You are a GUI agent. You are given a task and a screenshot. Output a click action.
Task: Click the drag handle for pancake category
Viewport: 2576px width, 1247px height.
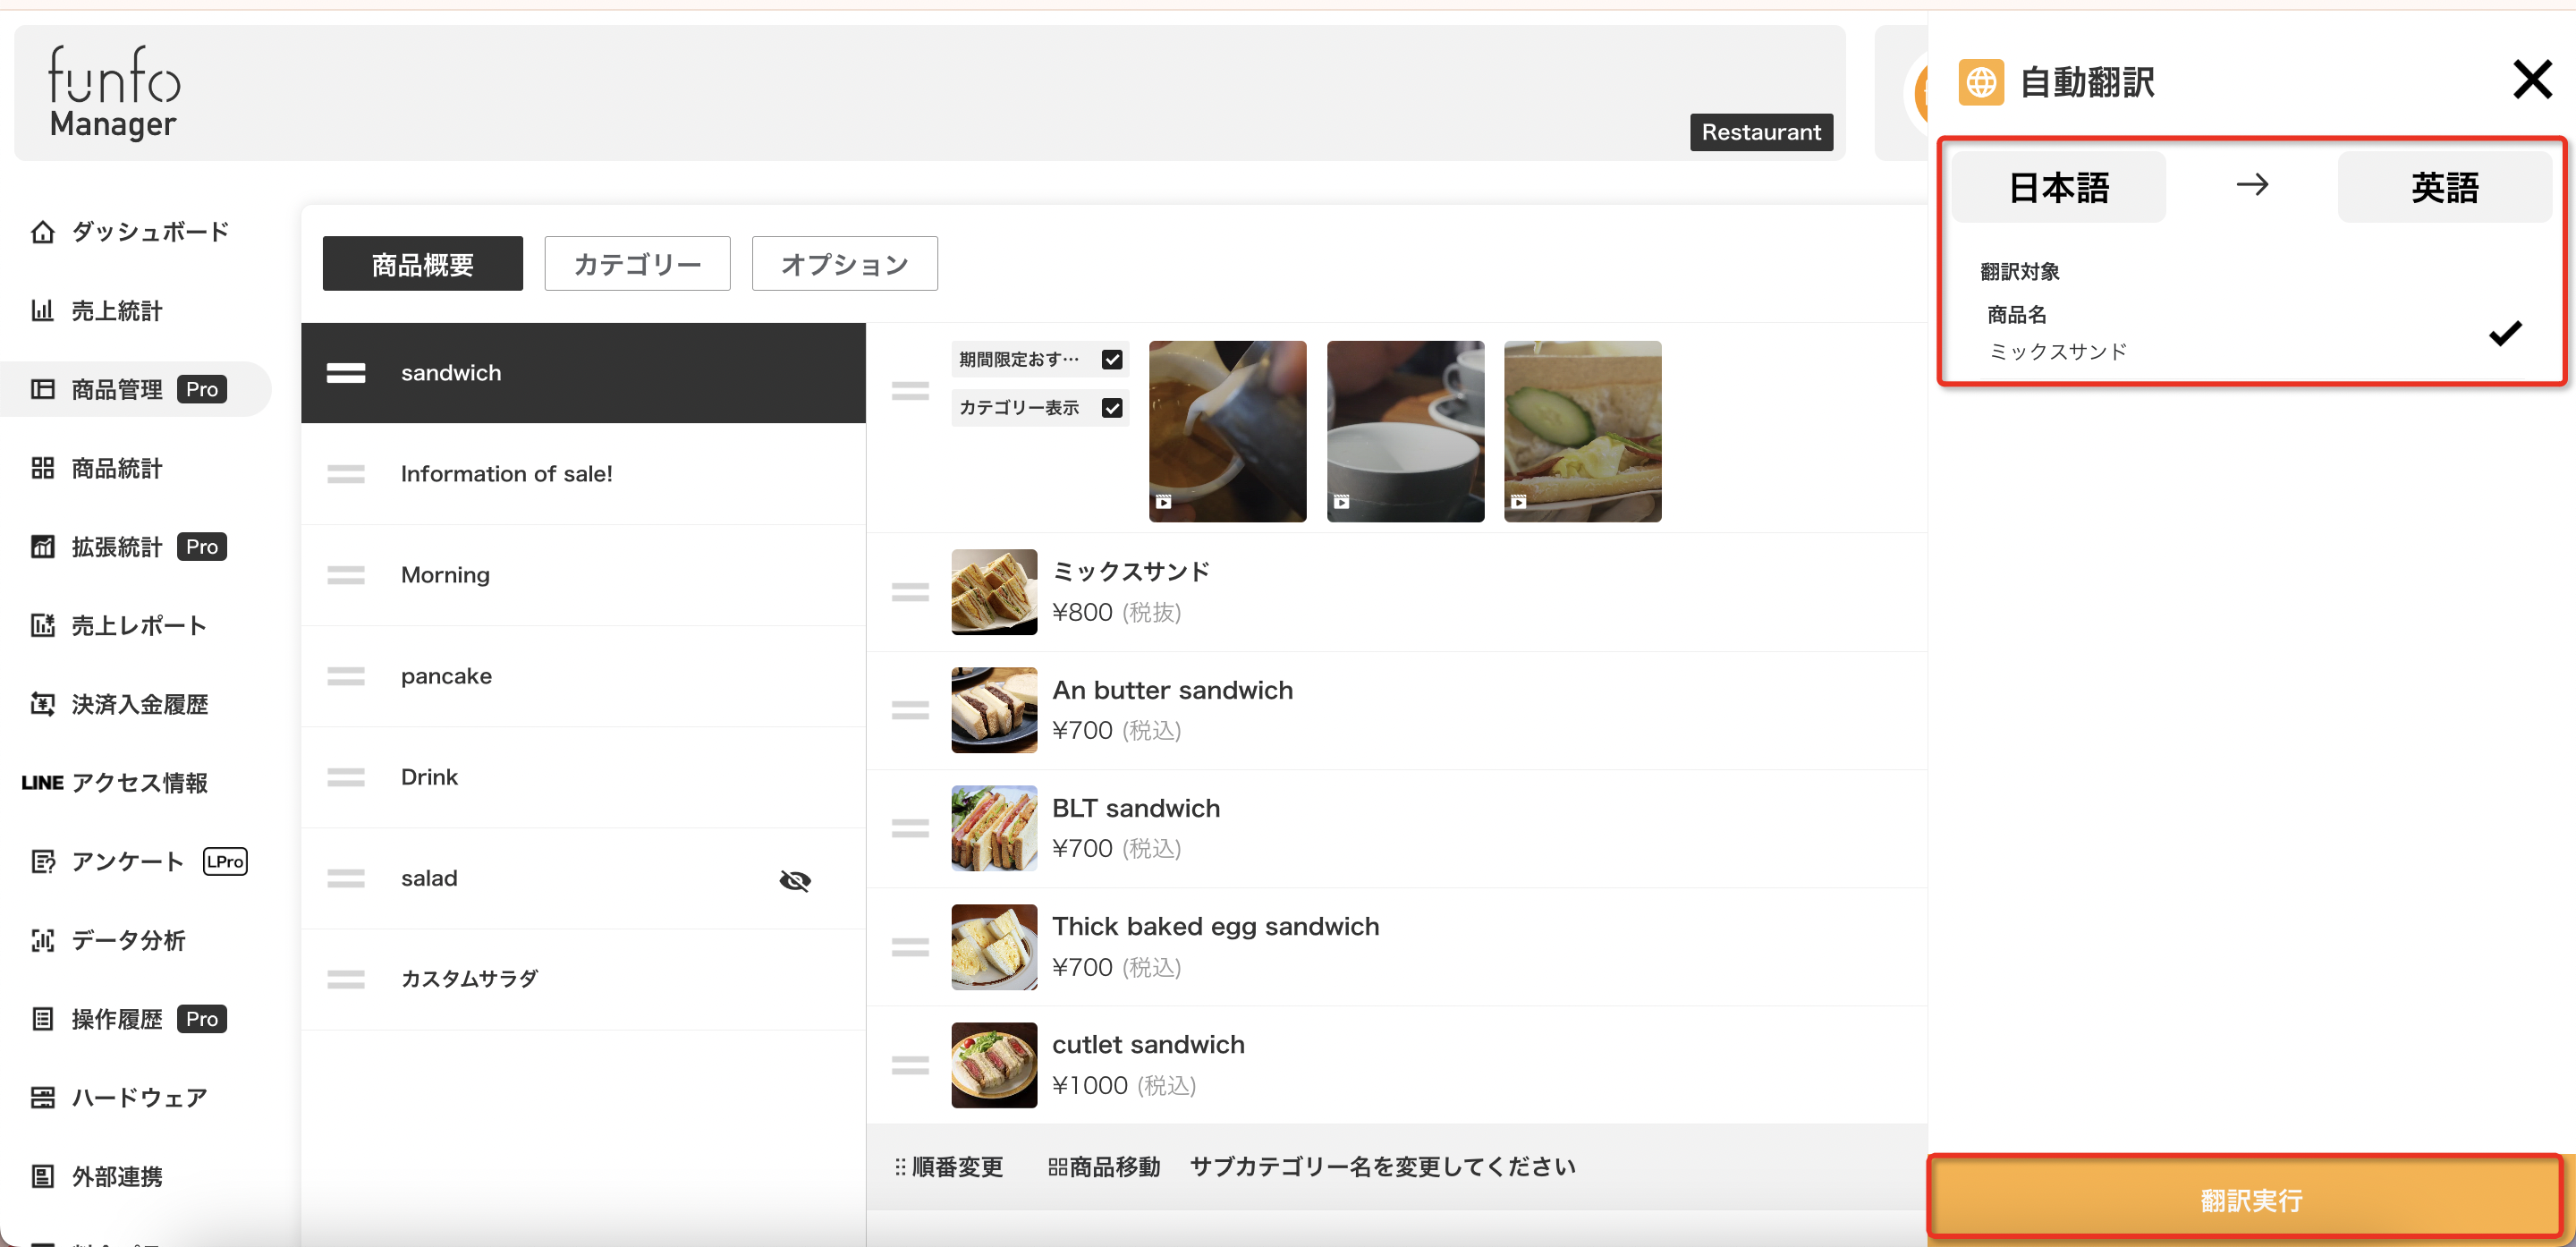point(346,676)
